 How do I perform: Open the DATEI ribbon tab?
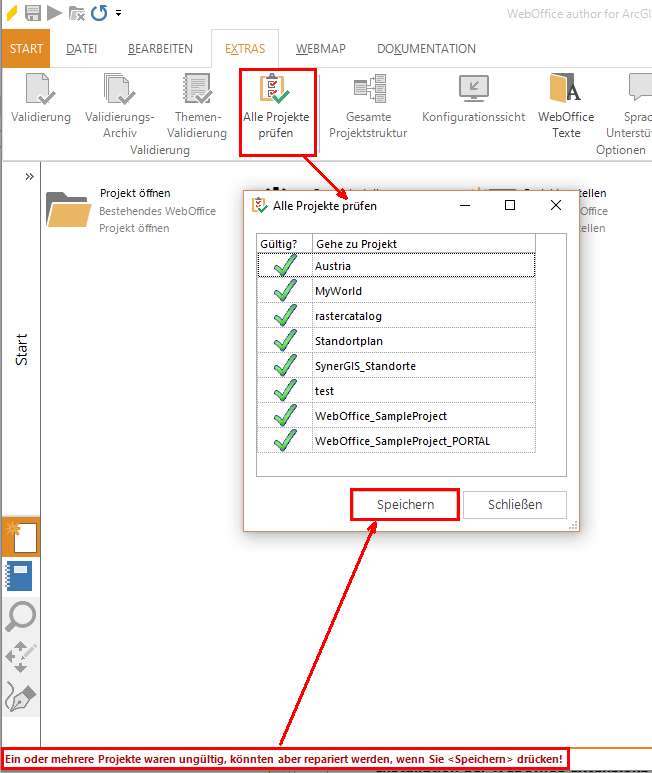[81, 49]
